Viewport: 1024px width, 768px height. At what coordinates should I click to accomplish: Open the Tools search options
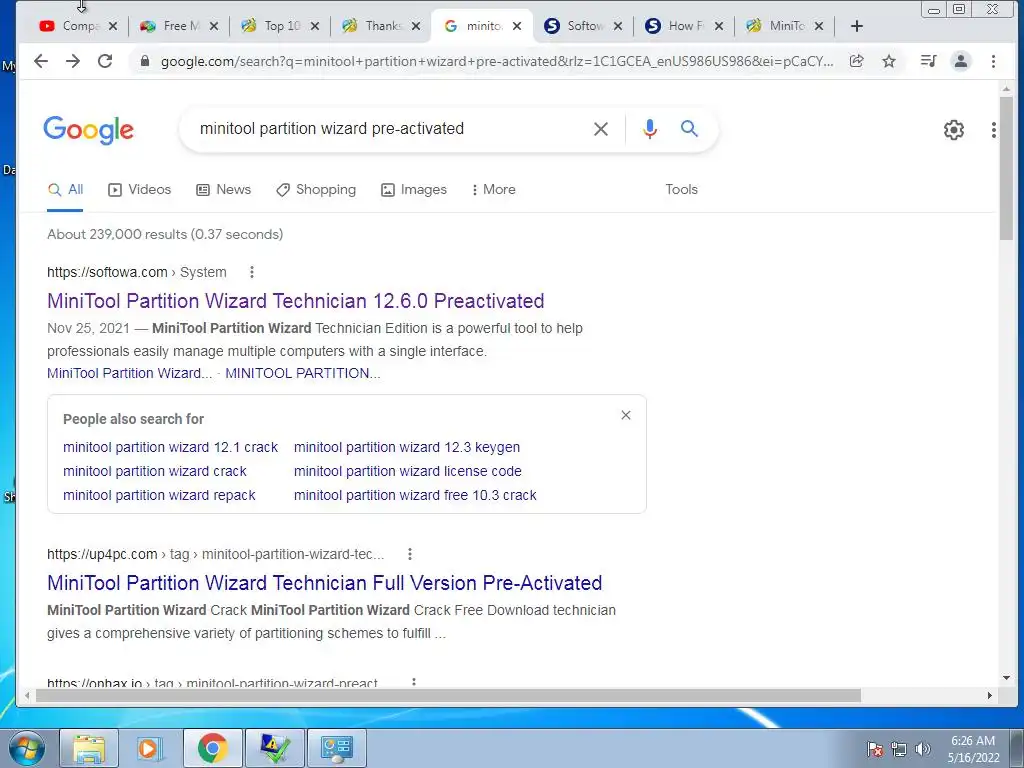(682, 189)
